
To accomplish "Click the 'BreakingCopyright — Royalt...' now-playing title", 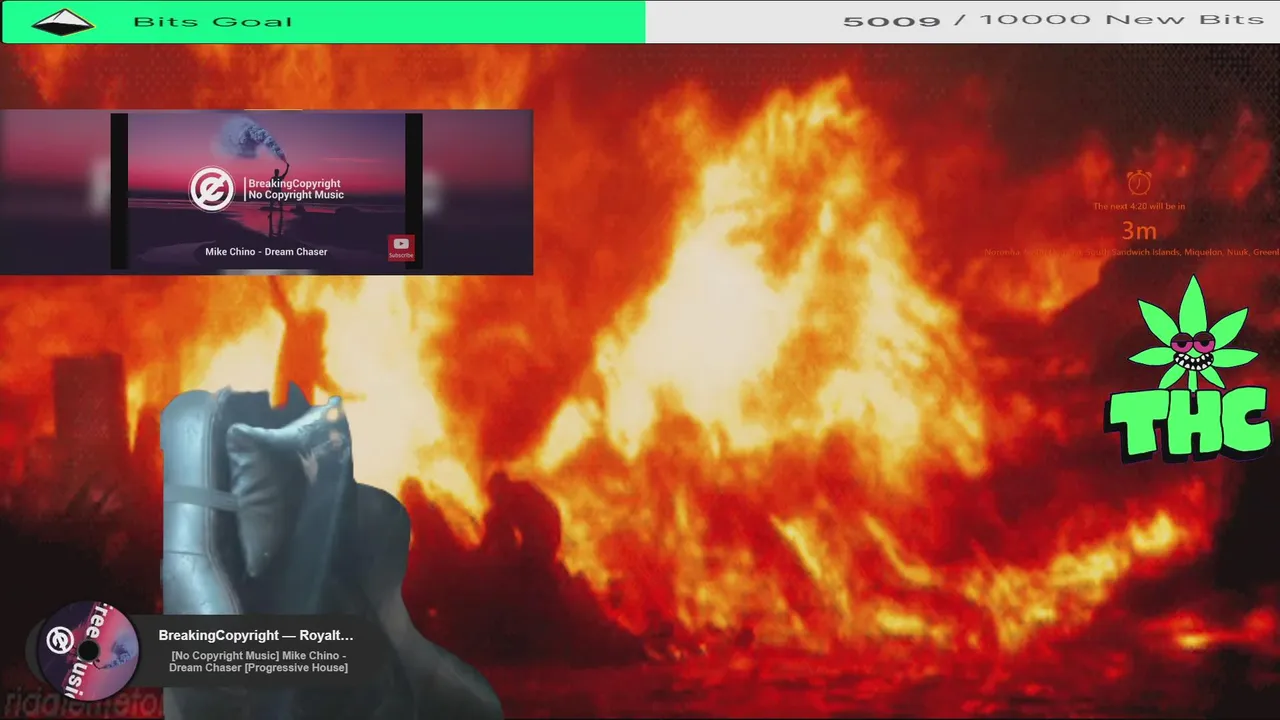I will pos(256,635).
